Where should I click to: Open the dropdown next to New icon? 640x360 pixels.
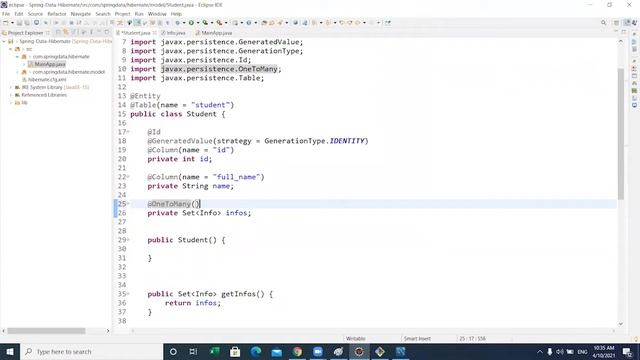click(x=12, y=23)
